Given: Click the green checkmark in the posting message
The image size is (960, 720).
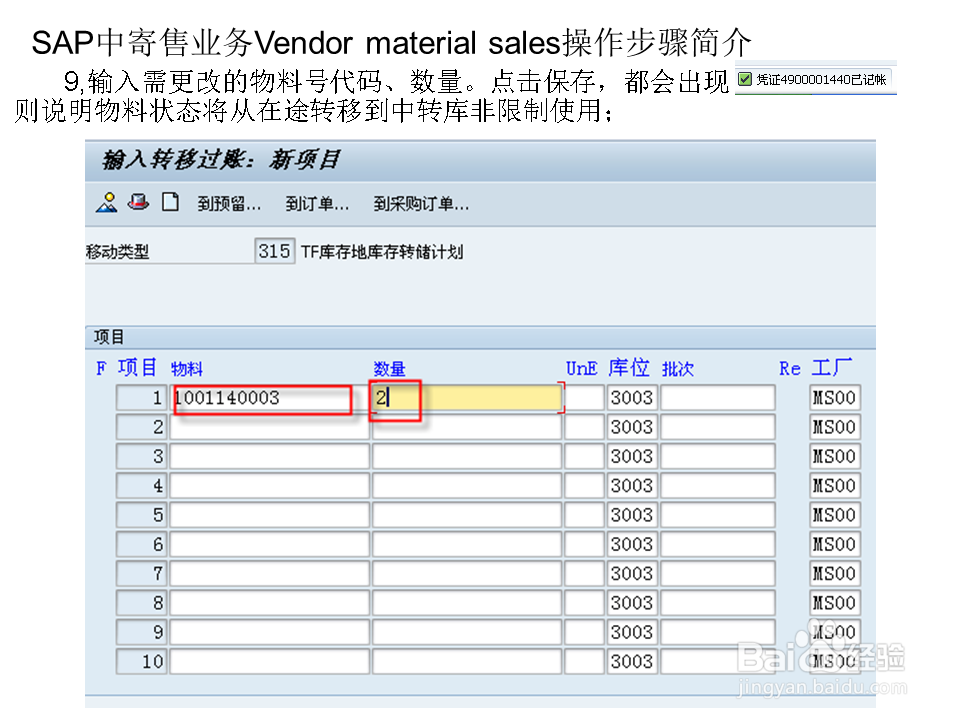Looking at the screenshot, I should click(742, 79).
